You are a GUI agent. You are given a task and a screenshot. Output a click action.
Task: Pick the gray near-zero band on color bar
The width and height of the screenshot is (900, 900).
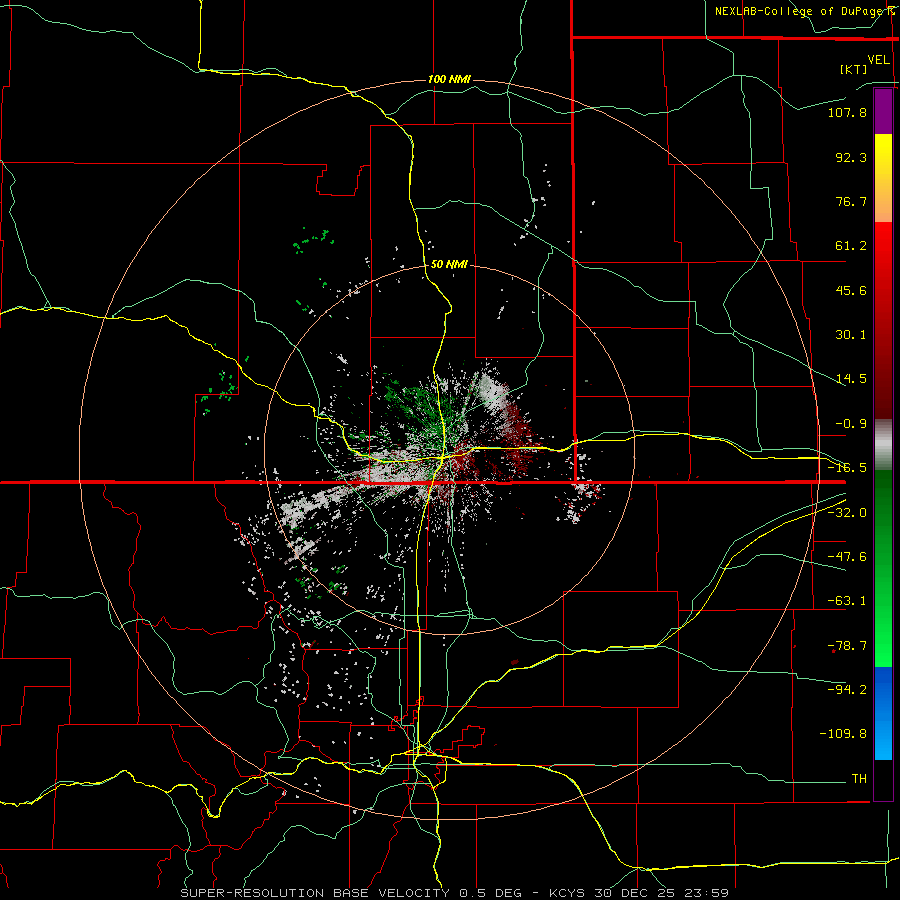pyautogui.click(x=883, y=445)
